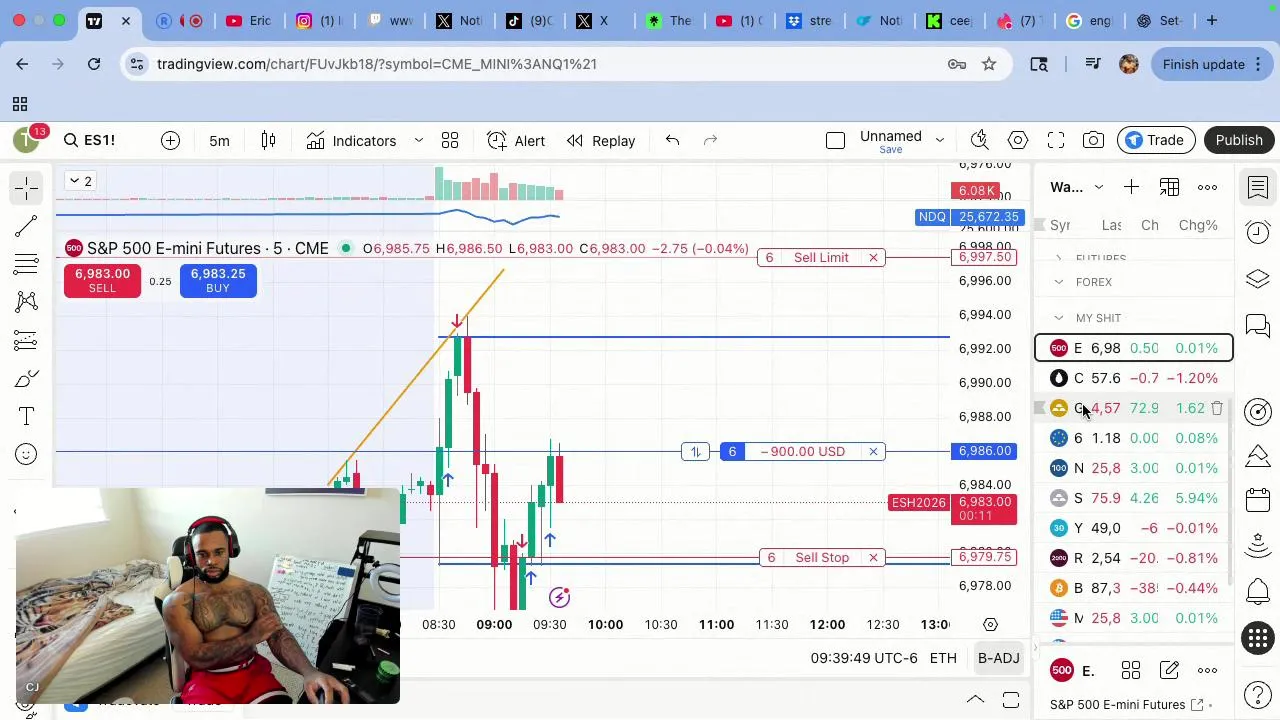The height and width of the screenshot is (720, 1280).
Task: Click the browser address bar URL
Action: point(376,64)
